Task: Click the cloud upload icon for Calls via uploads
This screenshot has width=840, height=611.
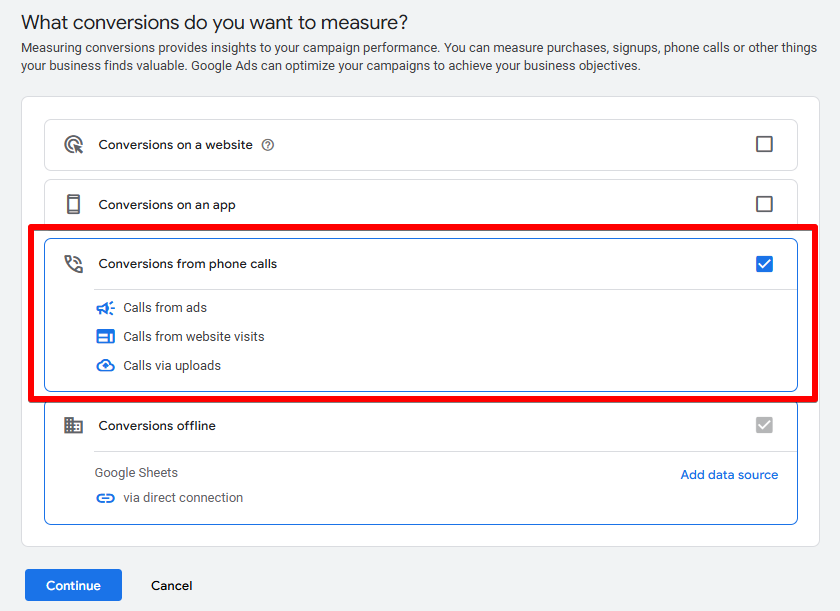Action: (106, 366)
